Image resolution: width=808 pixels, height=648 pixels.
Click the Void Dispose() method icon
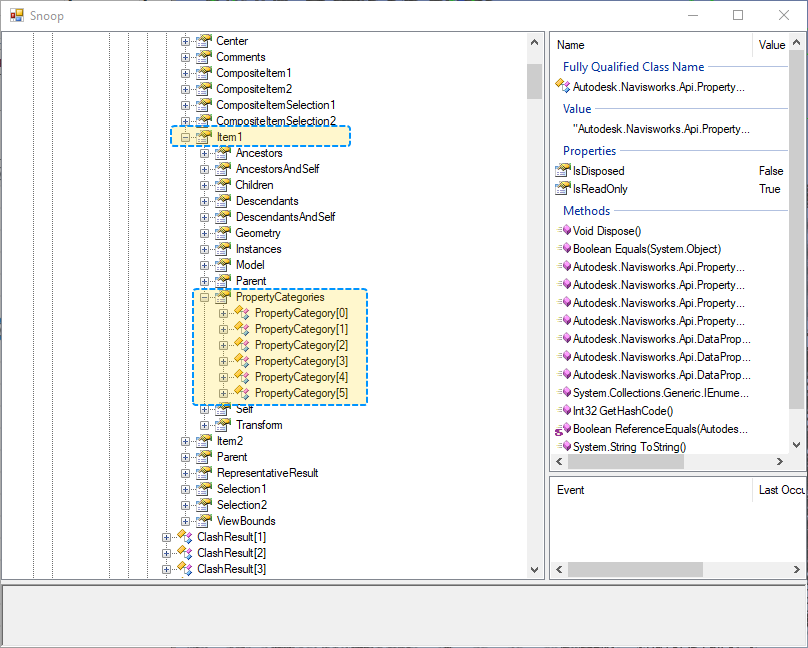pos(564,231)
